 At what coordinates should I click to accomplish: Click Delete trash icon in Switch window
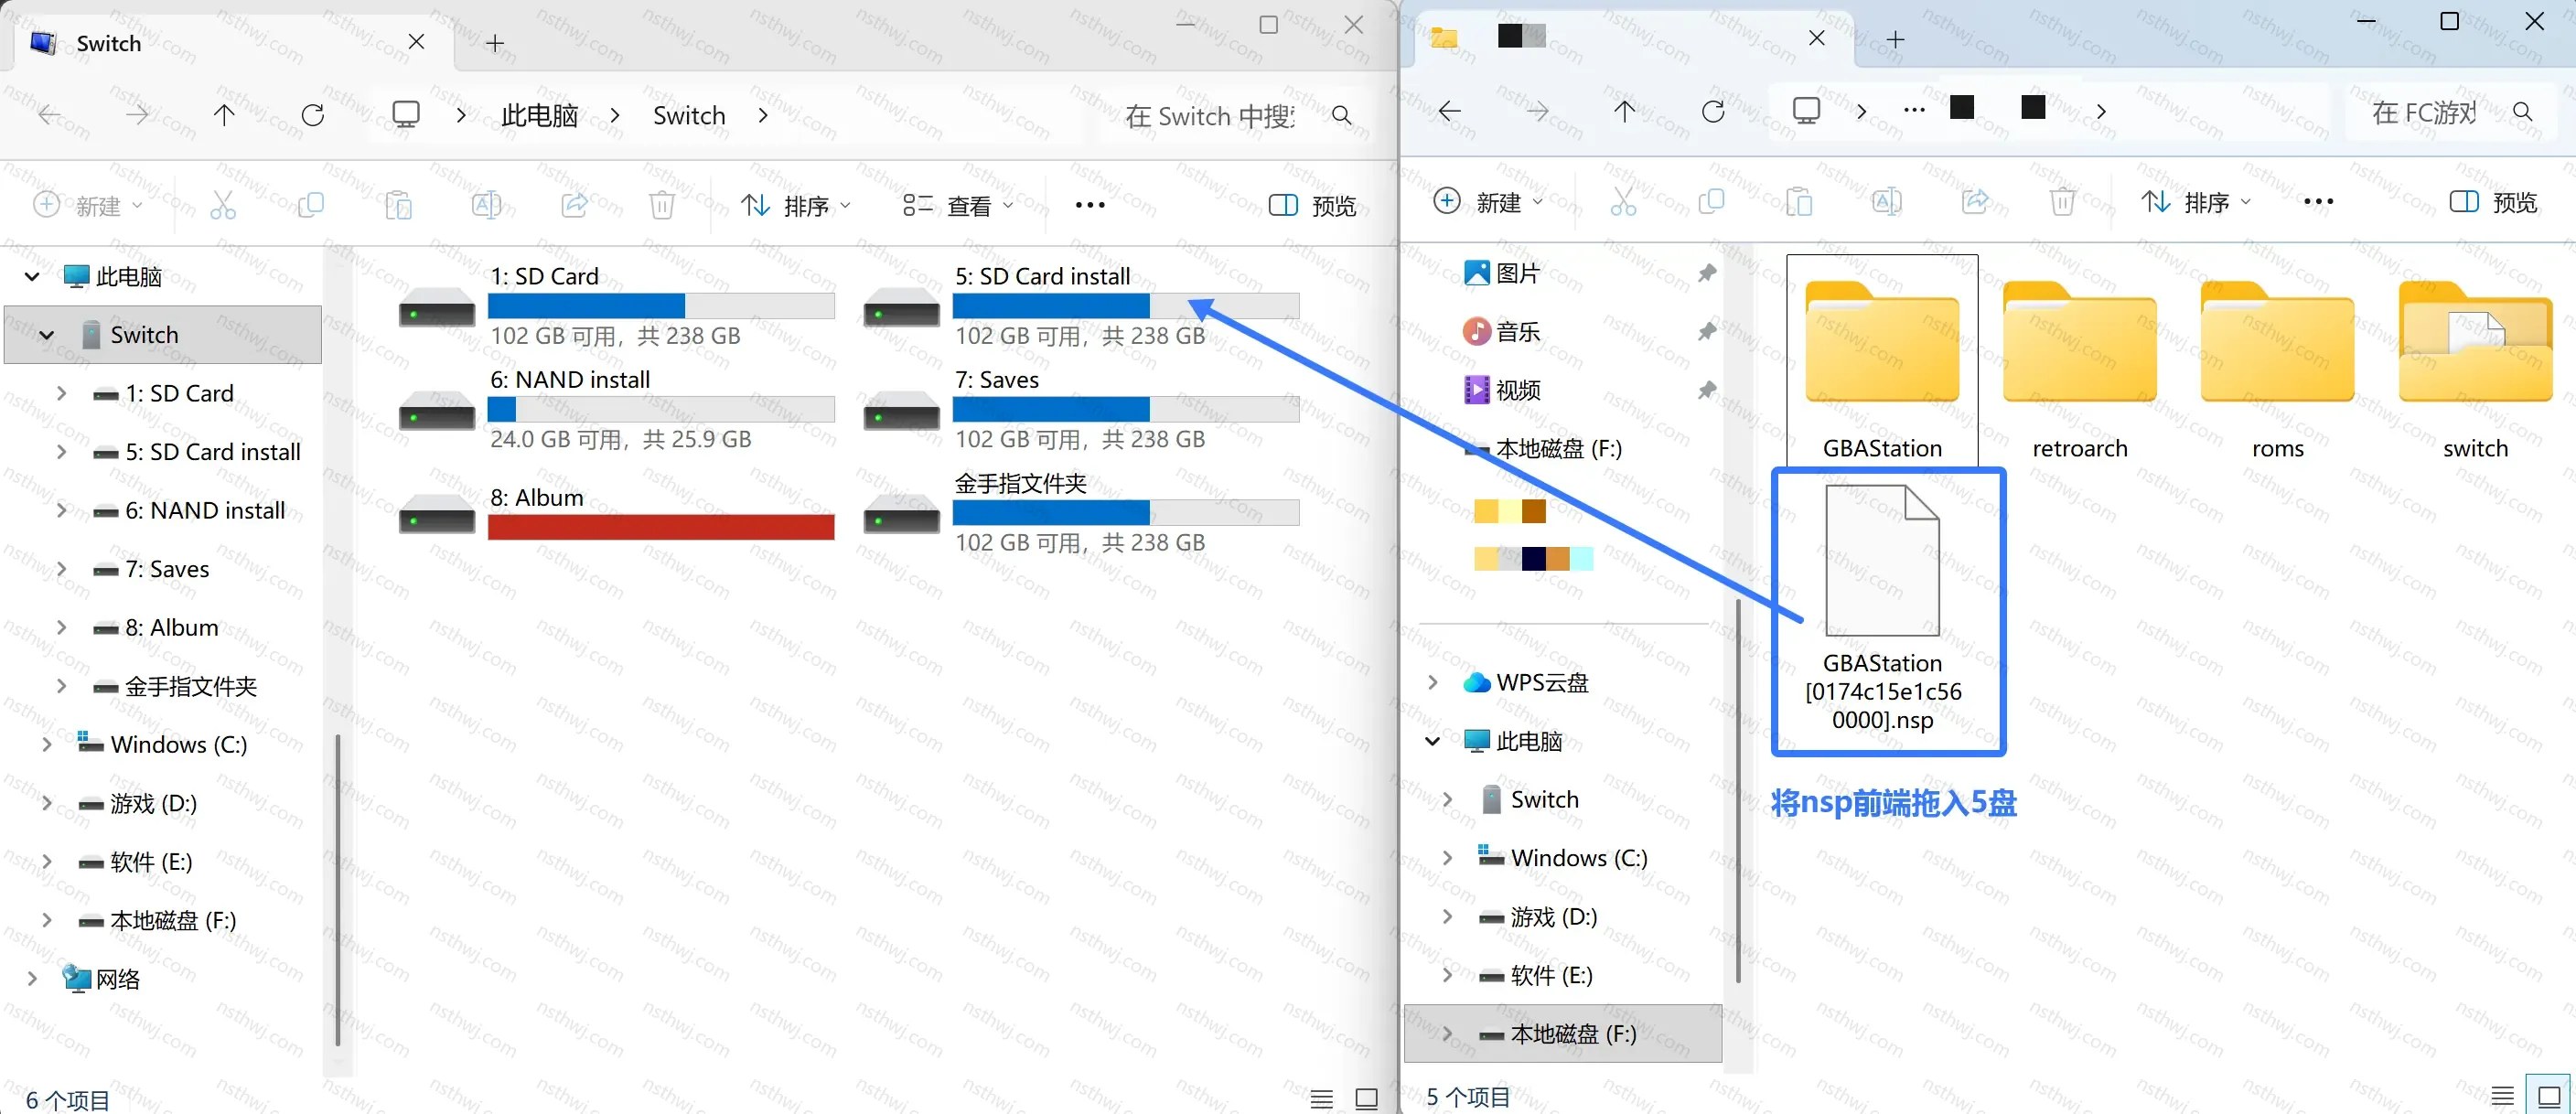(x=662, y=205)
